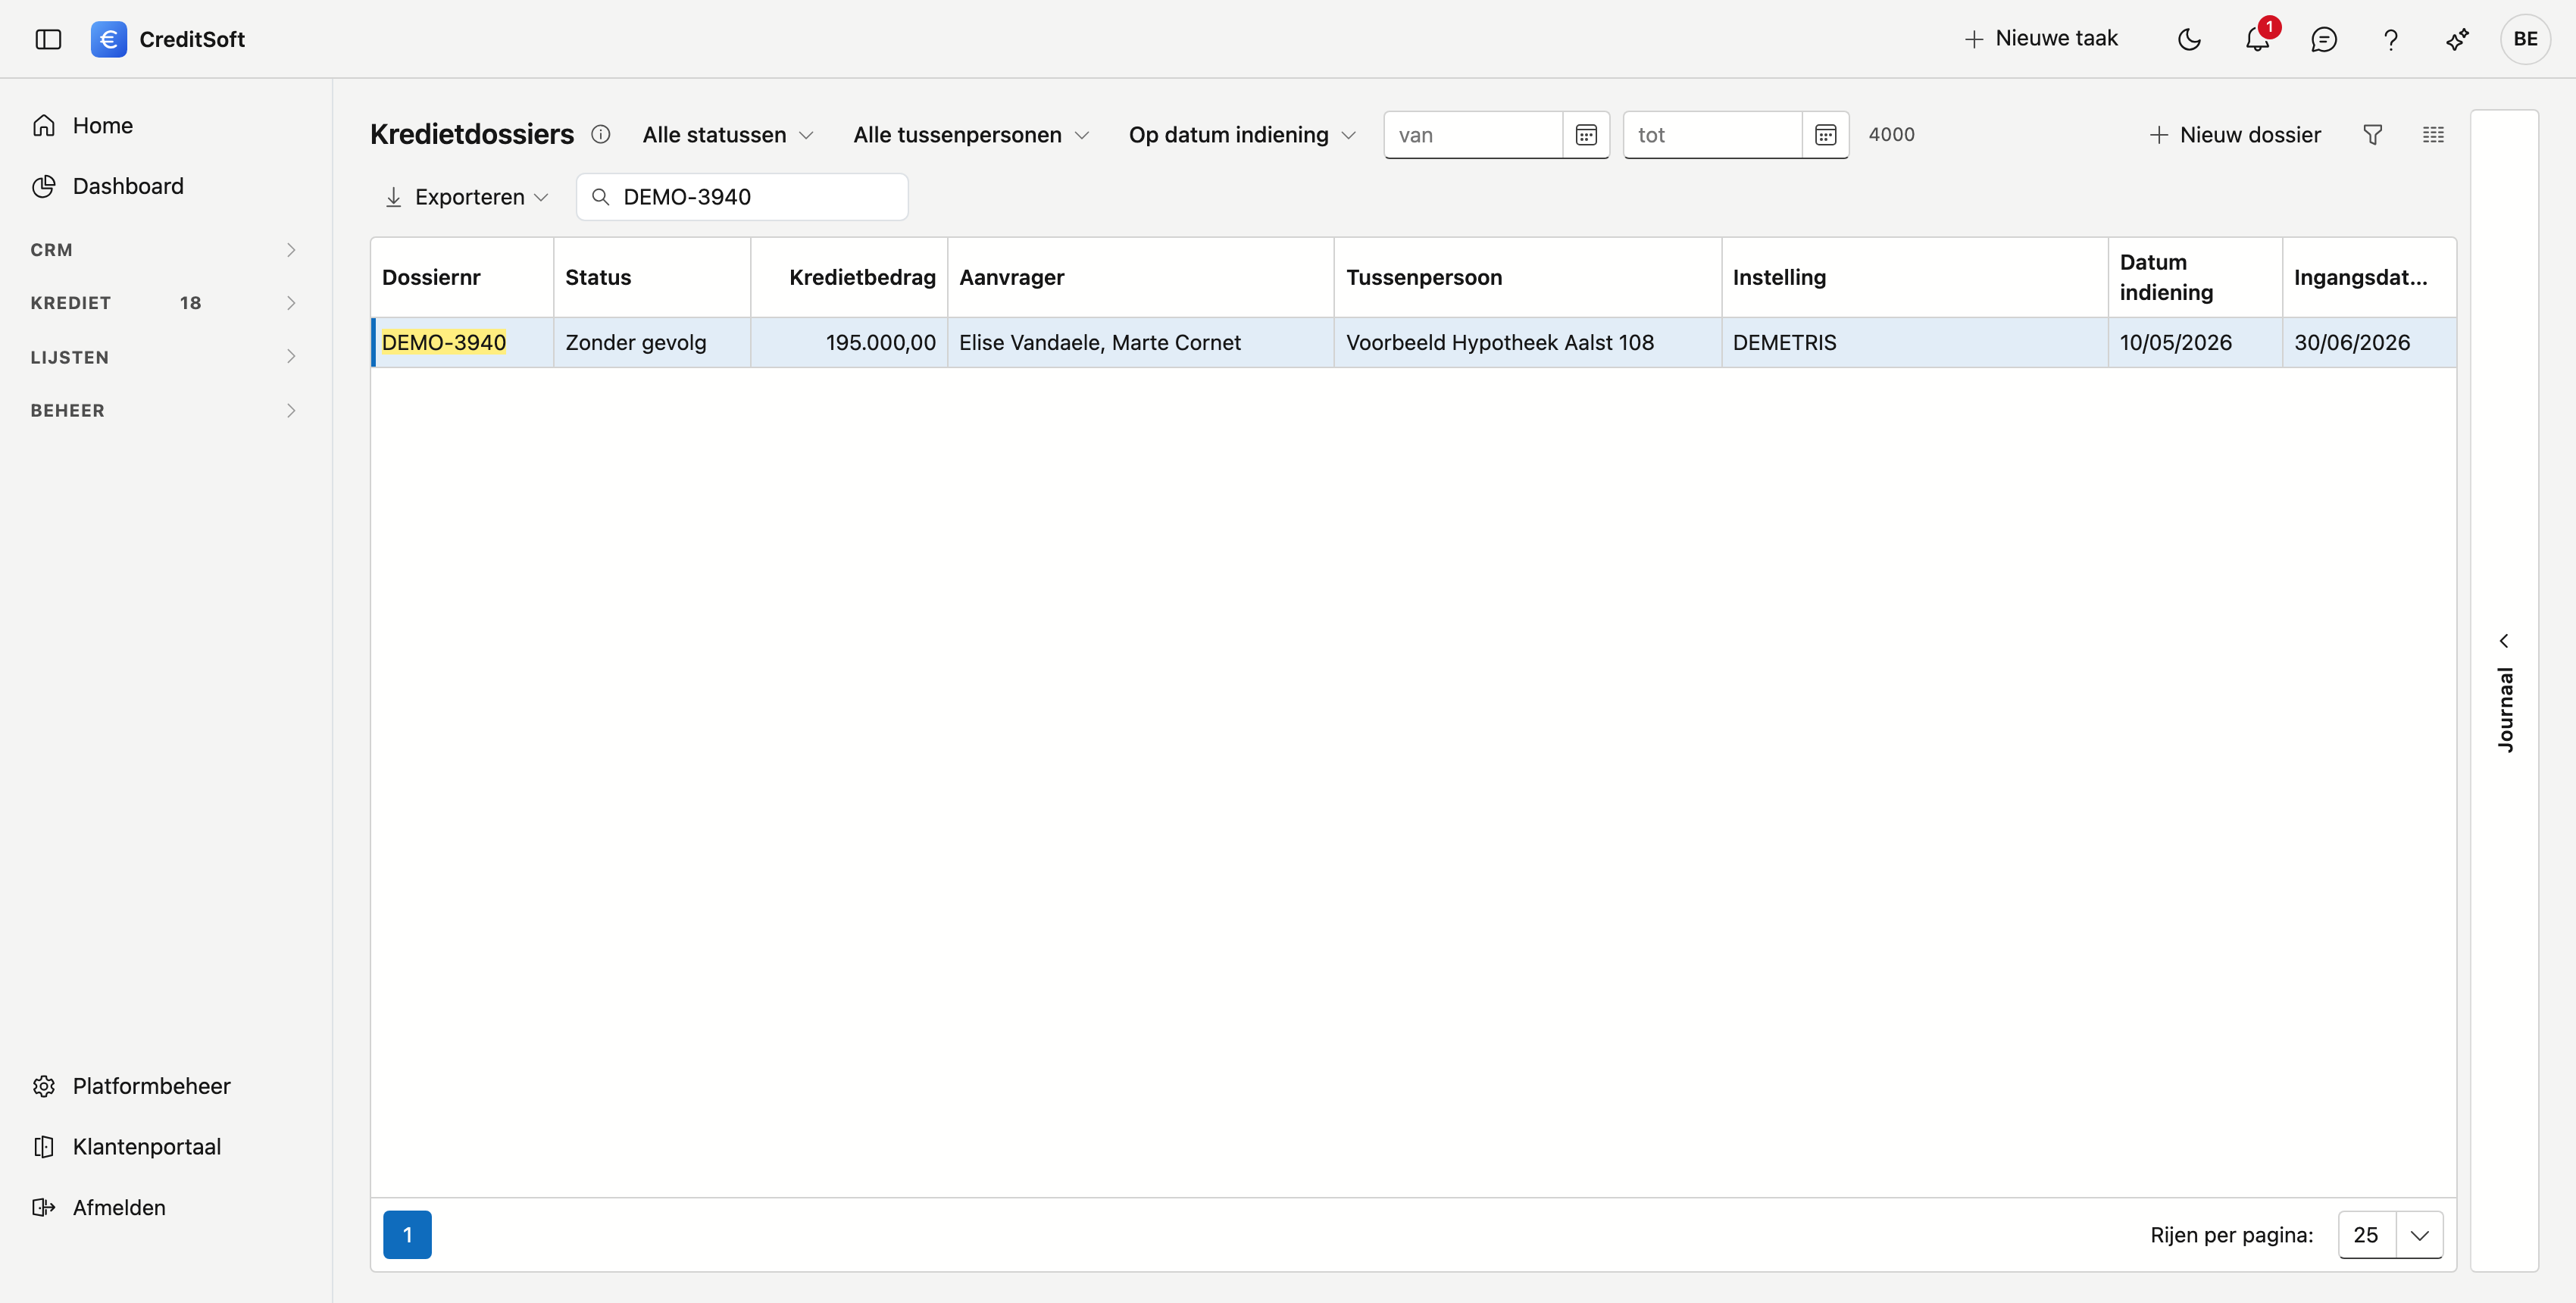This screenshot has width=2576, height=1303.
Task: Open the Alle tussenpersonen dropdown
Action: click(971, 135)
